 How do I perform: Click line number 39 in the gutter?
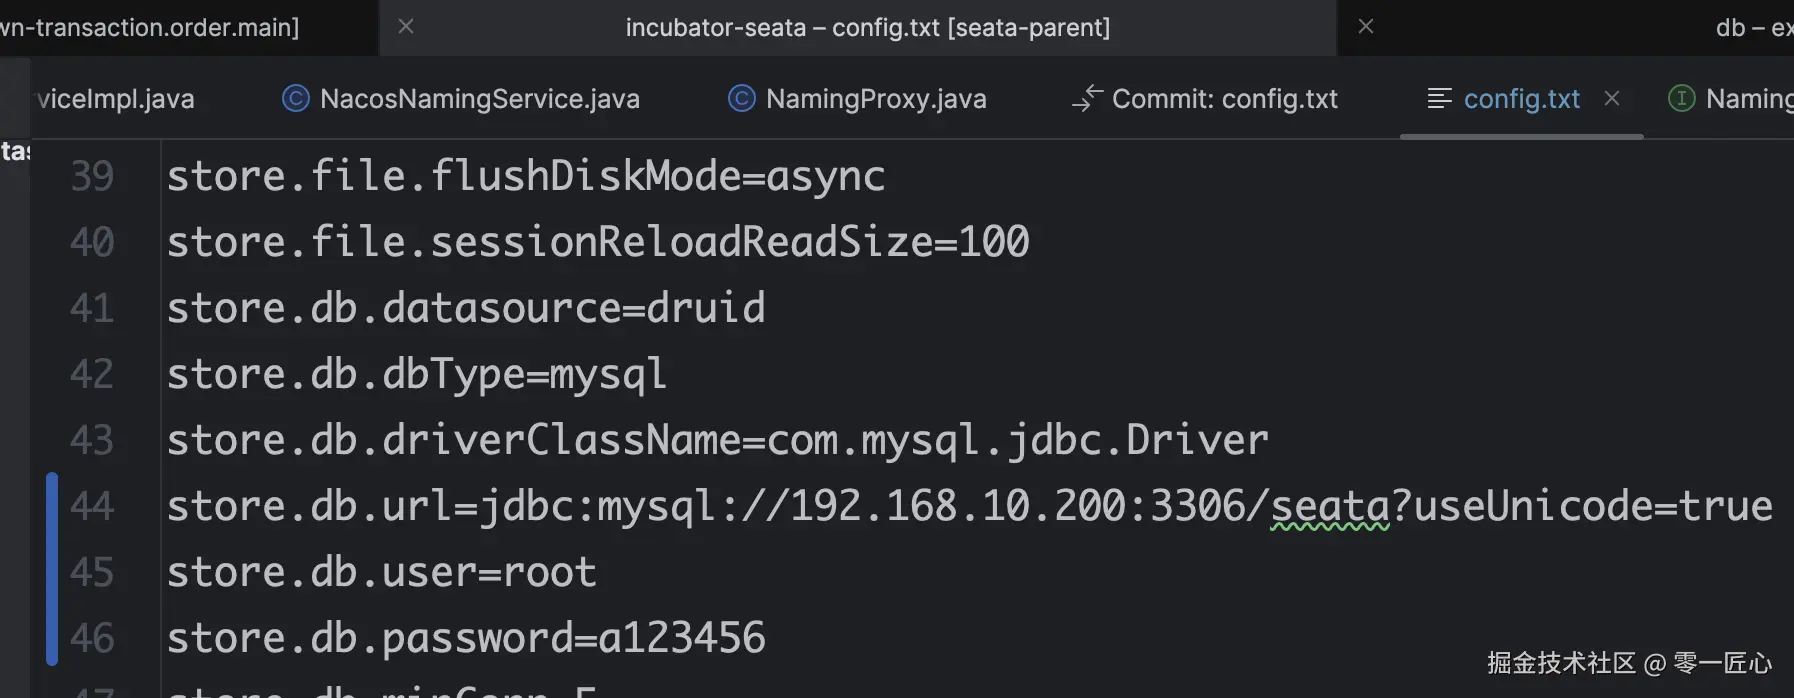pyautogui.click(x=92, y=176)
